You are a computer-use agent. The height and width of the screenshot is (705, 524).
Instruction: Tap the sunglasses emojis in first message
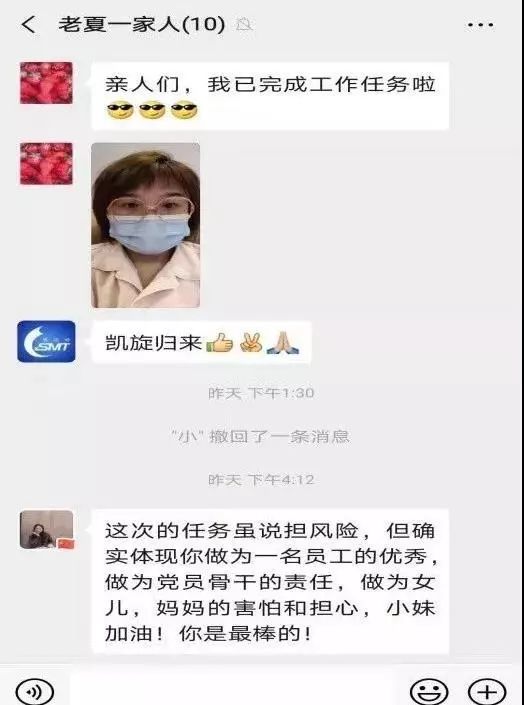pos(152,111)
